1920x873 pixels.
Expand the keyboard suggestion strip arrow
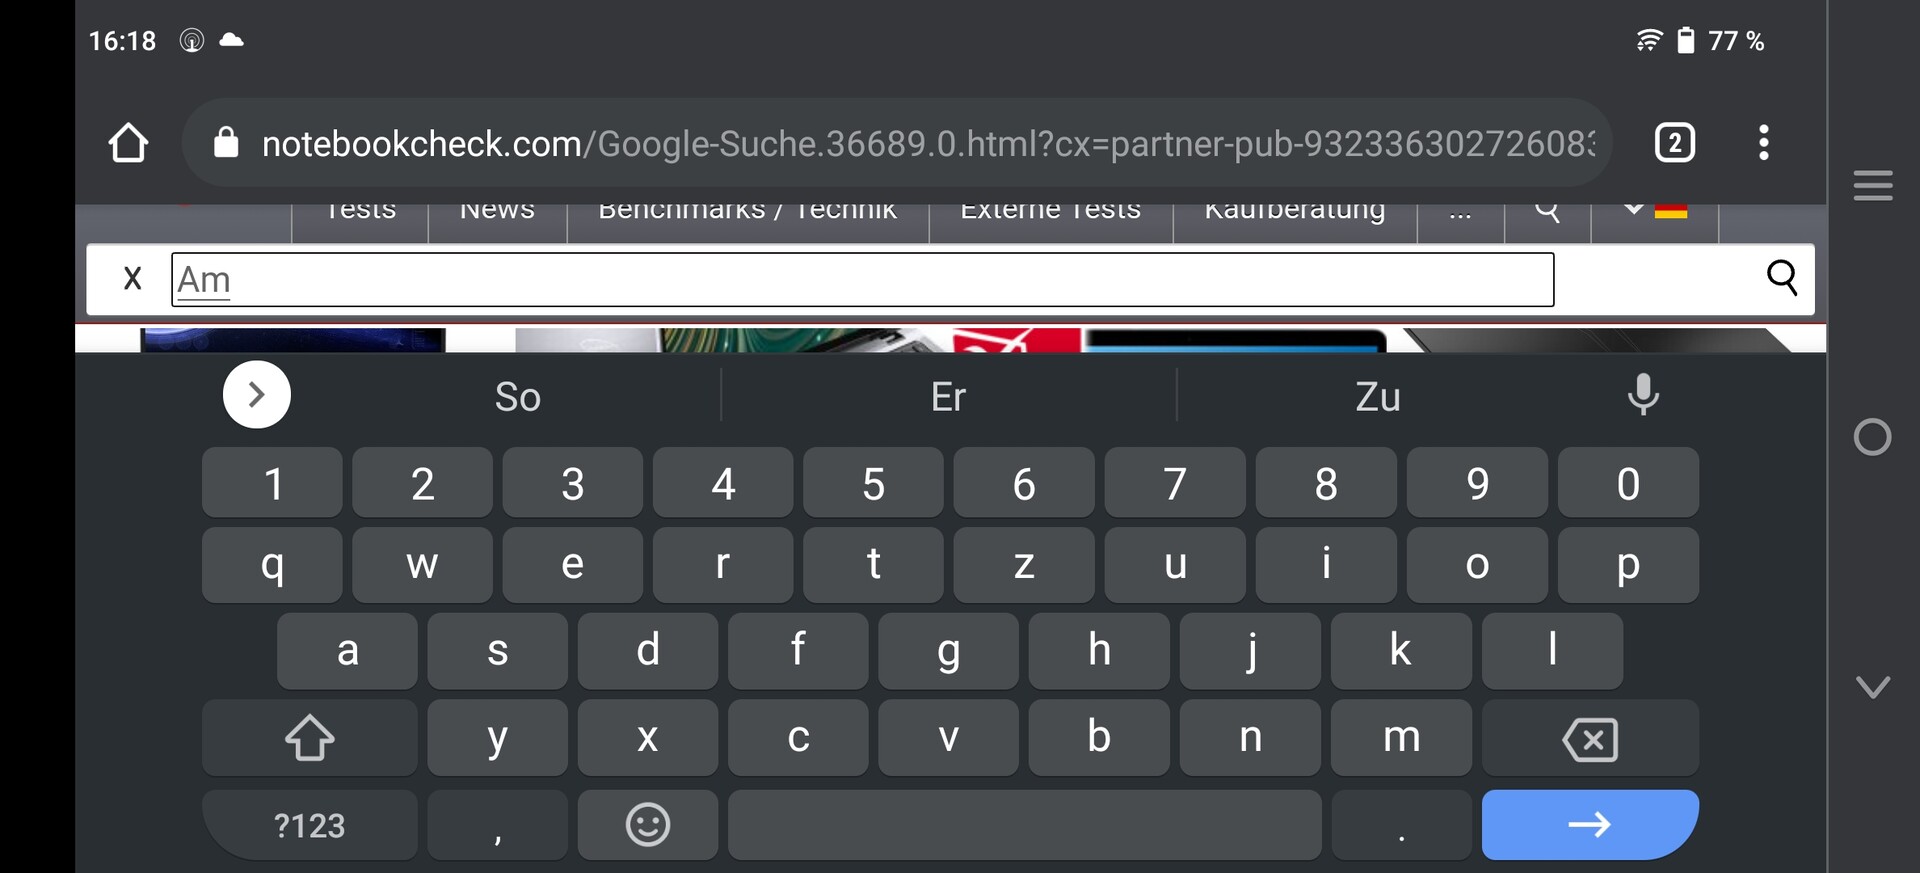(x=257, y=395)
